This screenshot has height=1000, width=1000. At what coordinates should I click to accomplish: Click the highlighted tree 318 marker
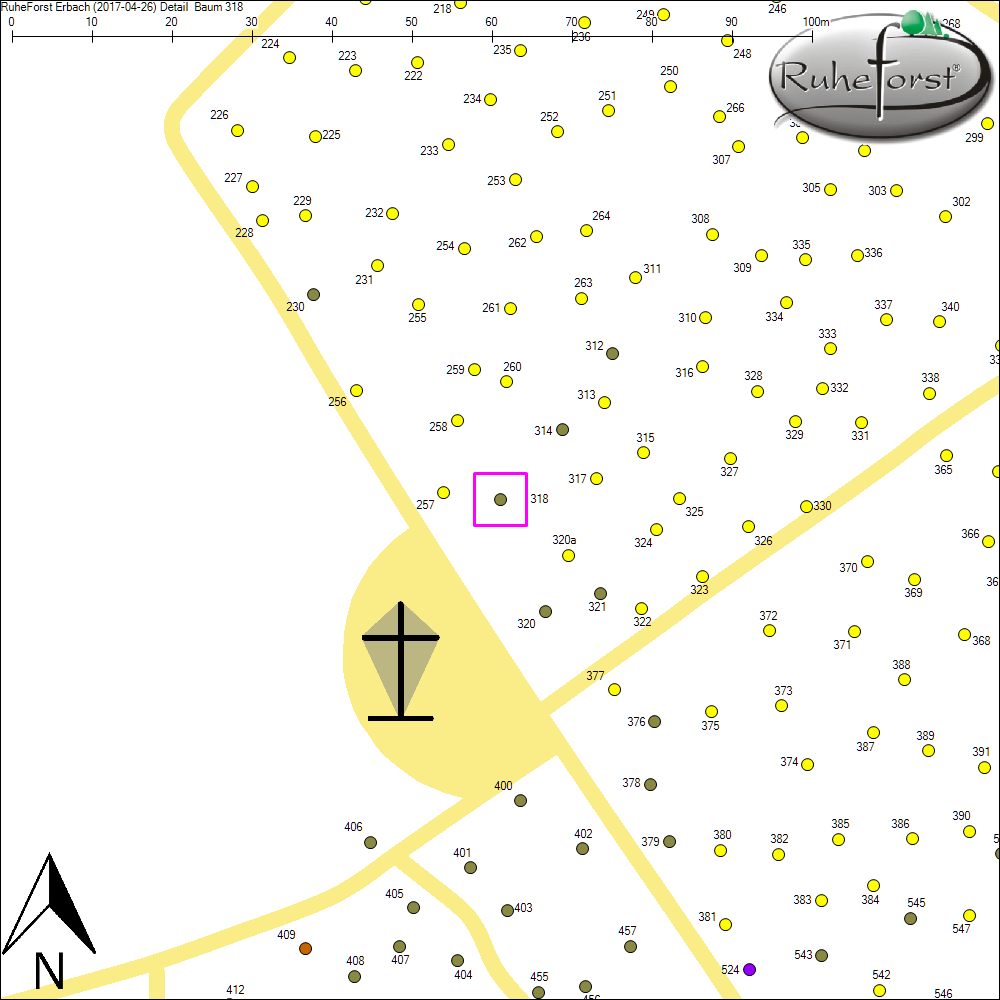(x=500, y=499)
